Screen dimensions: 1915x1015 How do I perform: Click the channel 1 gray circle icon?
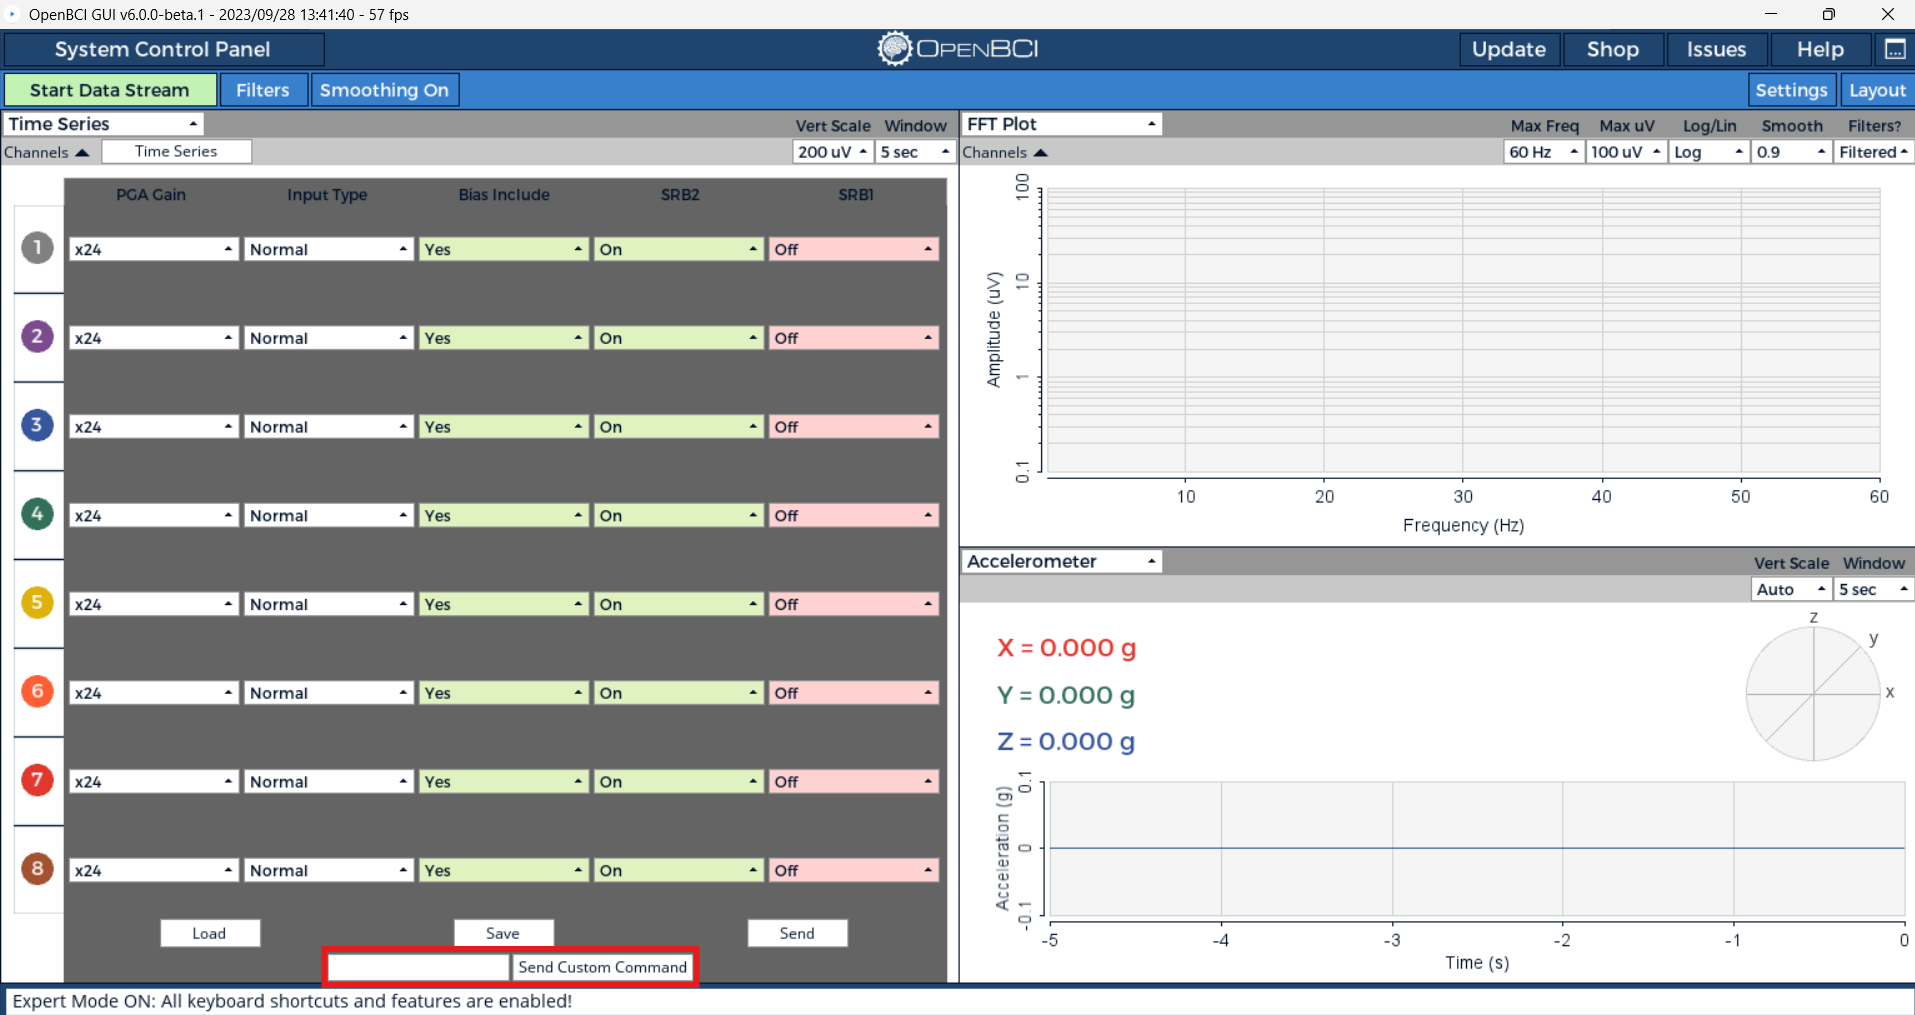point(37,248)
